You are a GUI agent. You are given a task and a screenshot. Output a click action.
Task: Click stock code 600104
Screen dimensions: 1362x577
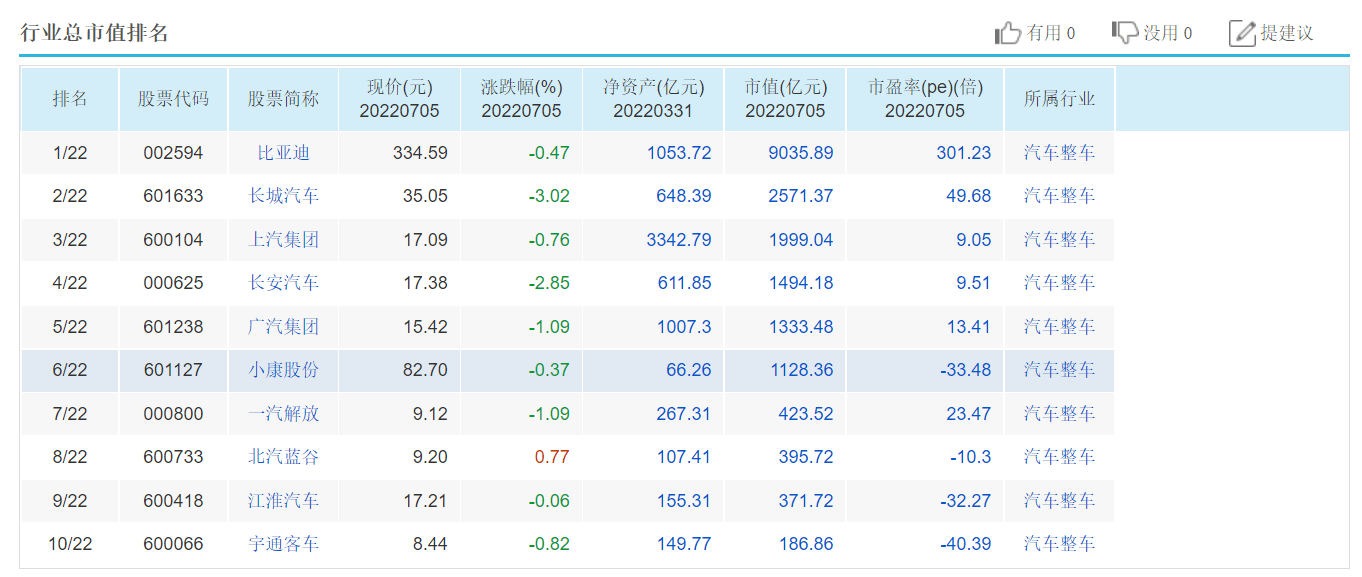pyautogui.click(x=173, y=240)
